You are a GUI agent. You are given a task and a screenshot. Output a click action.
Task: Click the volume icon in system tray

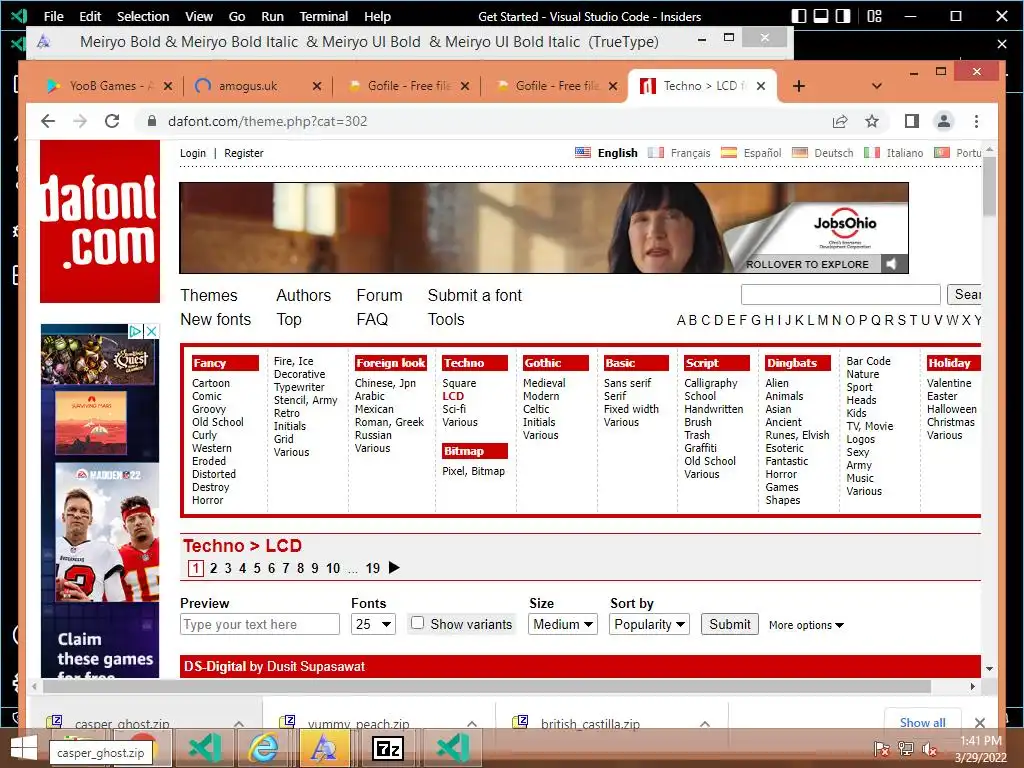pyautogui.click(x=929, y=749)
